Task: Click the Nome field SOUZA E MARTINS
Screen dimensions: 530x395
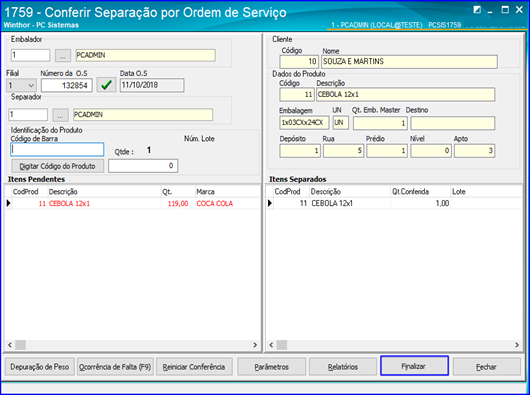Action: [409, 61]
